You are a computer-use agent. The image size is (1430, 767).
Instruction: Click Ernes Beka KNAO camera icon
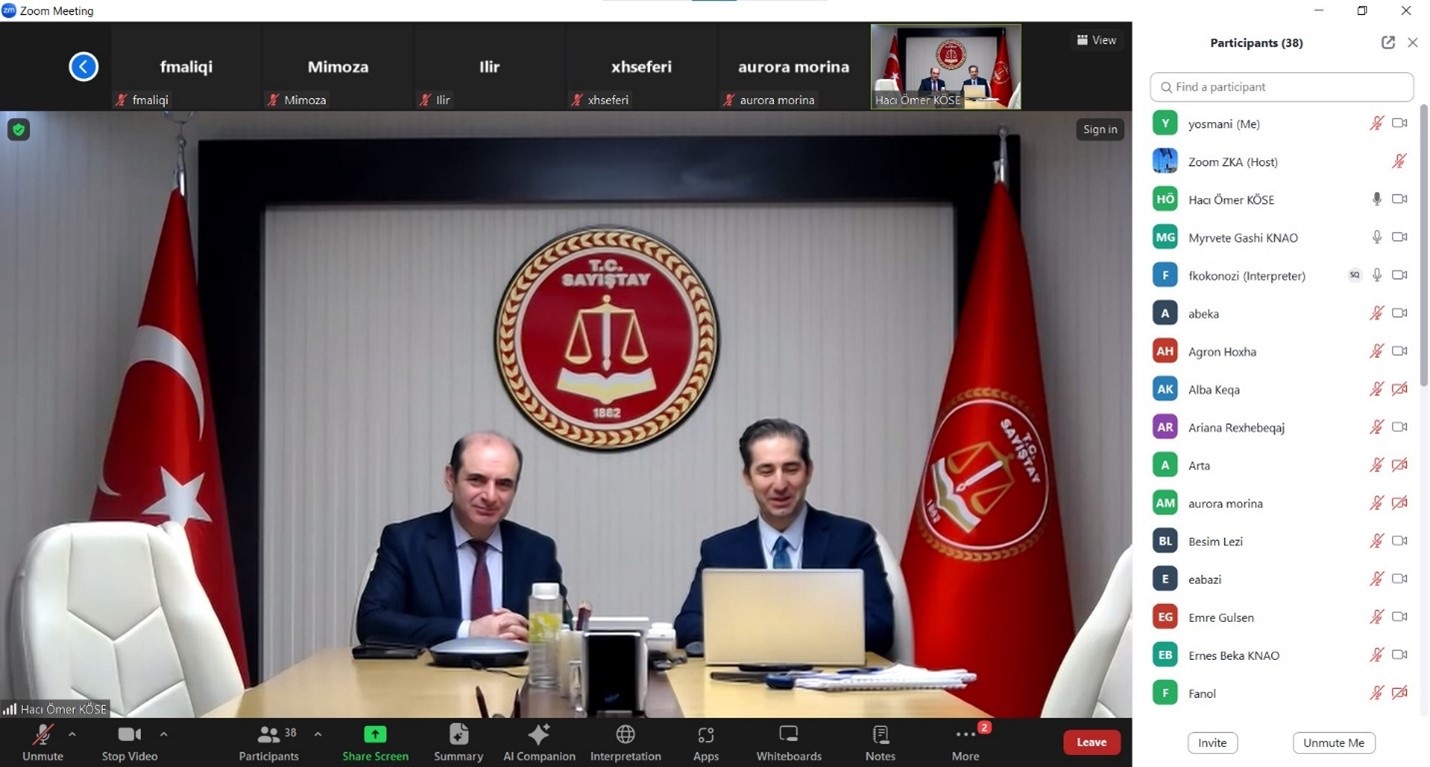pyautogui.click(x=1400, y=655)
